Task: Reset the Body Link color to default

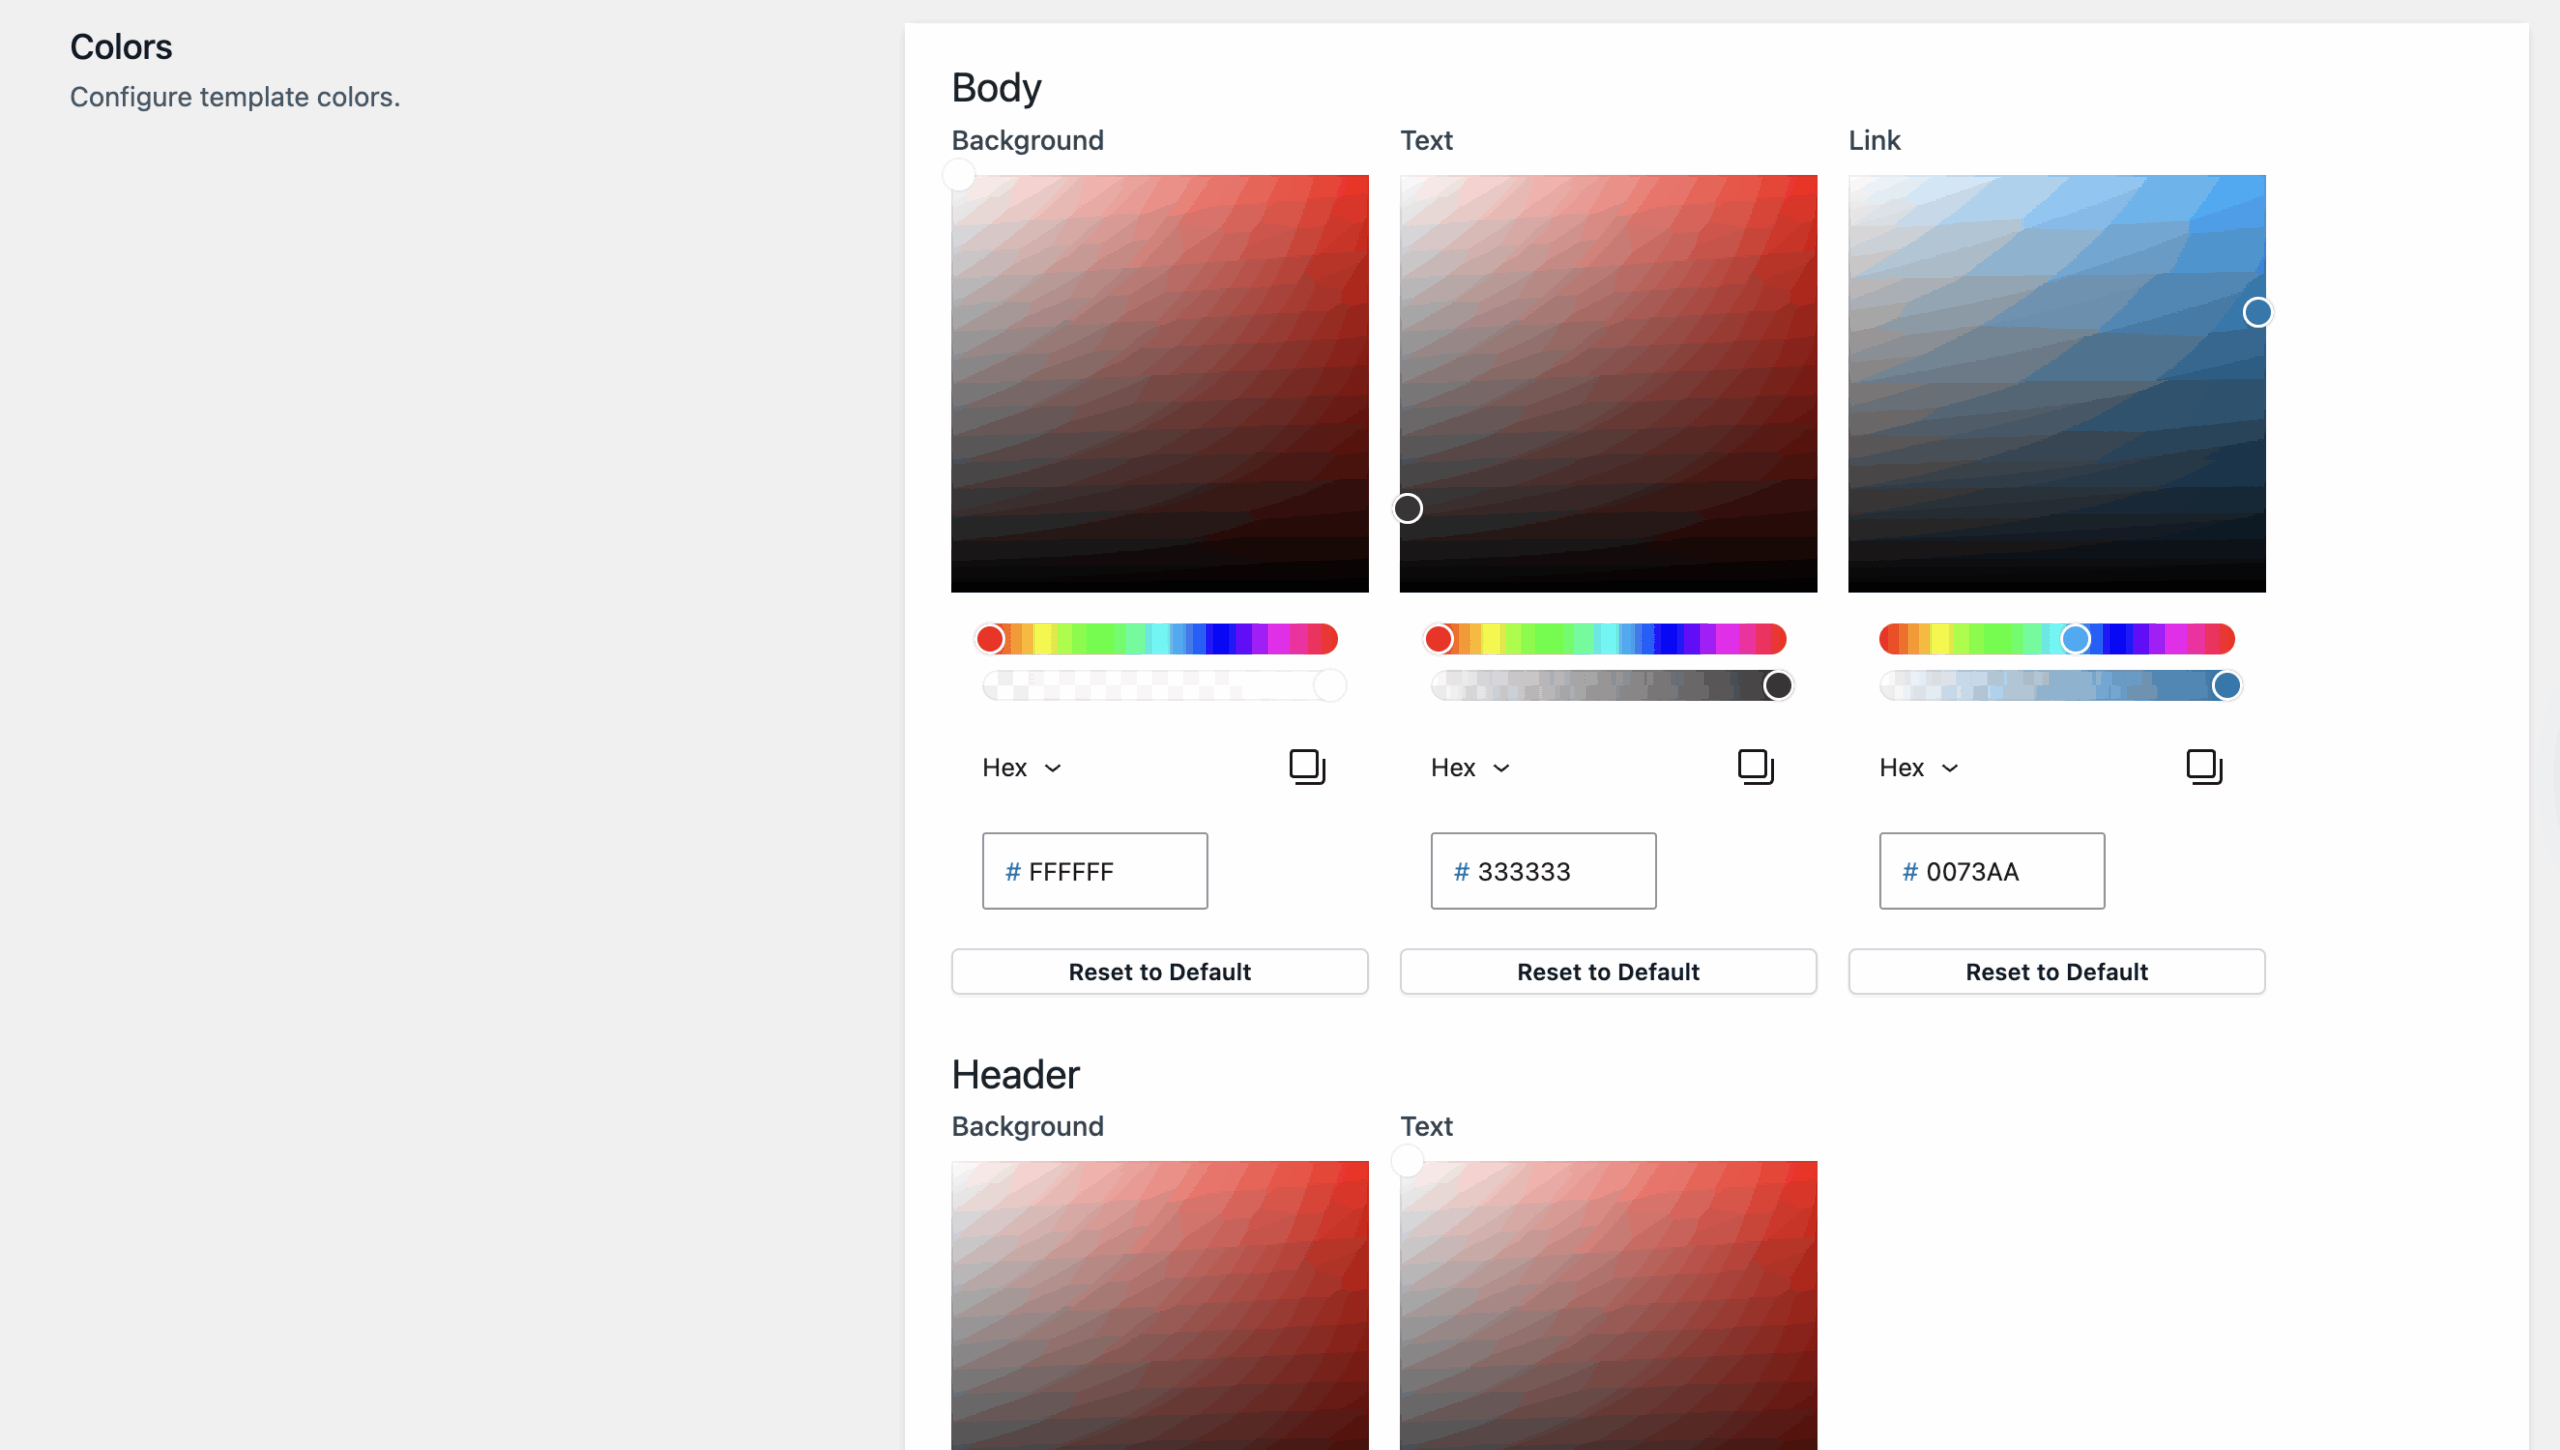Action: [2056, 972]
